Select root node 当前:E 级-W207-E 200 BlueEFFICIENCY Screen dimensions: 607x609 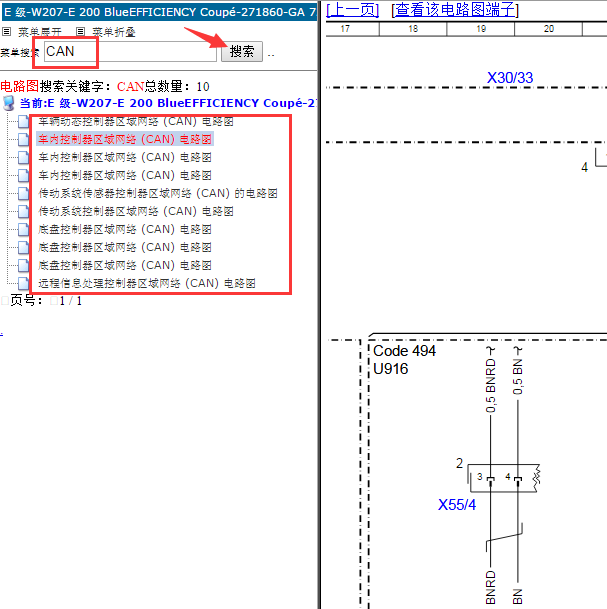(x=168, y=103)
